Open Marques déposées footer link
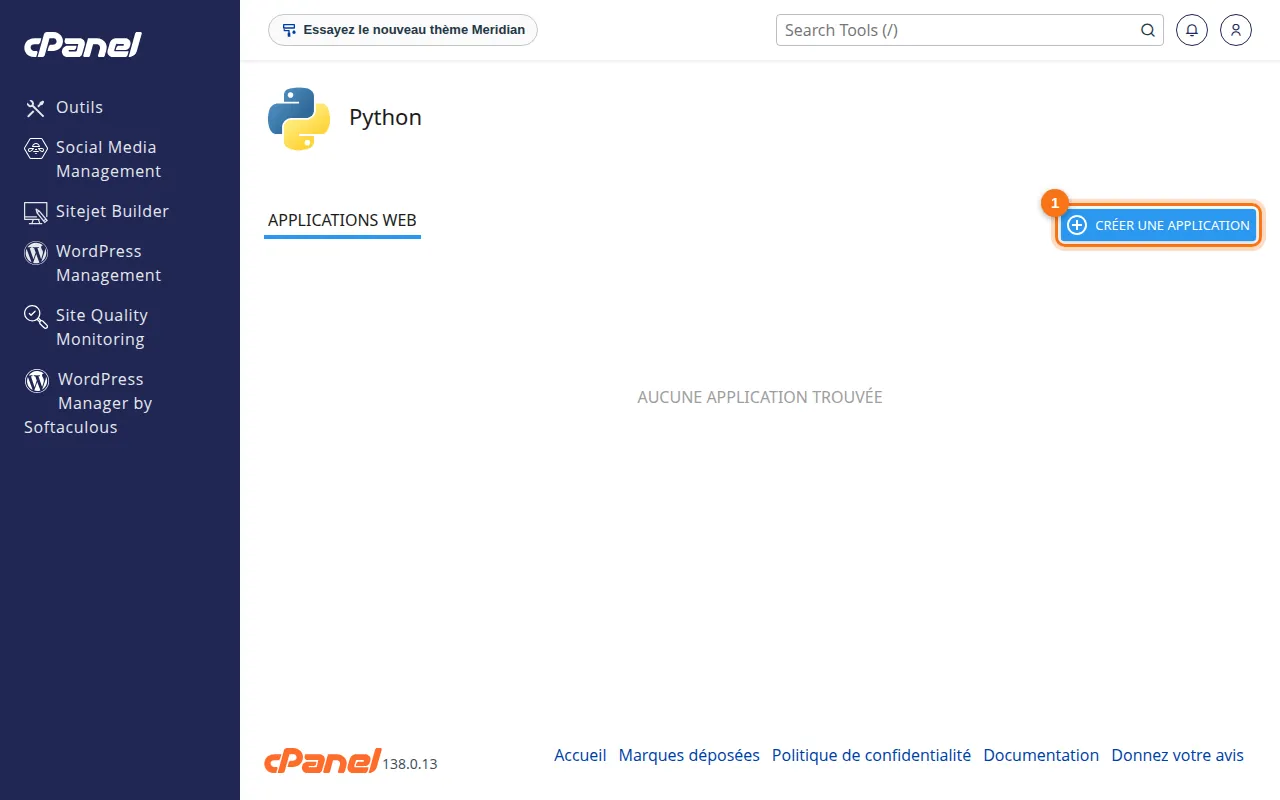Viewport: 1280px width, 800px height. click(x=689, y=755)
